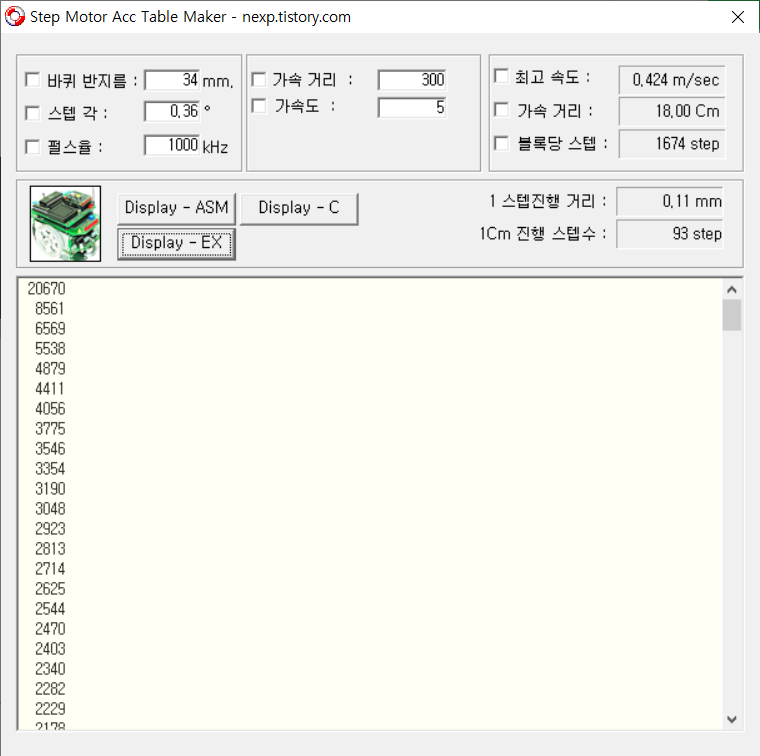Enable the 가속도 checkbox
760x756 pixels.
259,106
